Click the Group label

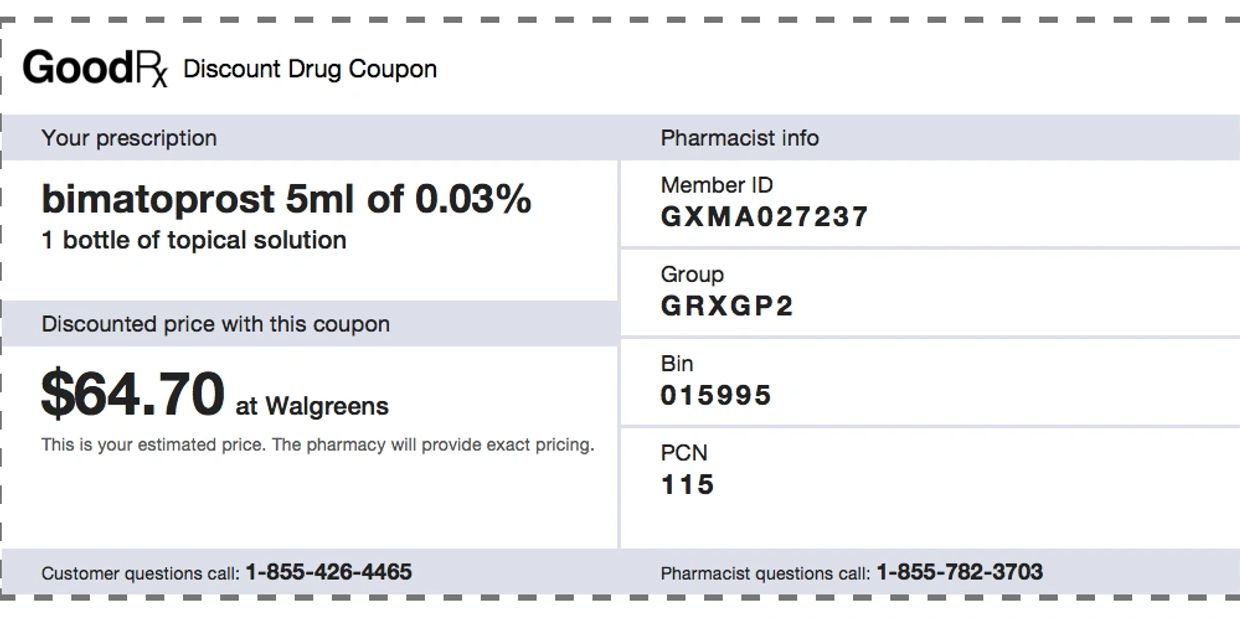pyautogui.click(x=692, y=274)
